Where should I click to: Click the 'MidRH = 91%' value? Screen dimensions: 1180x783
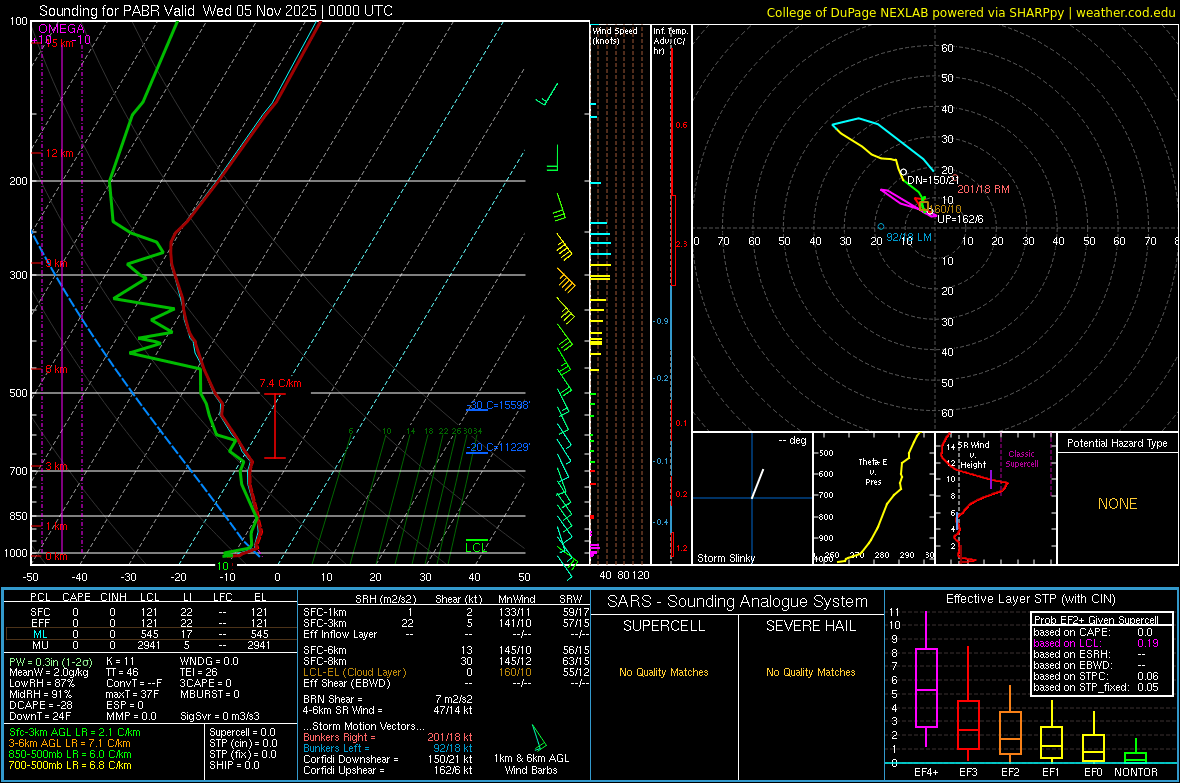pos(40,694)
